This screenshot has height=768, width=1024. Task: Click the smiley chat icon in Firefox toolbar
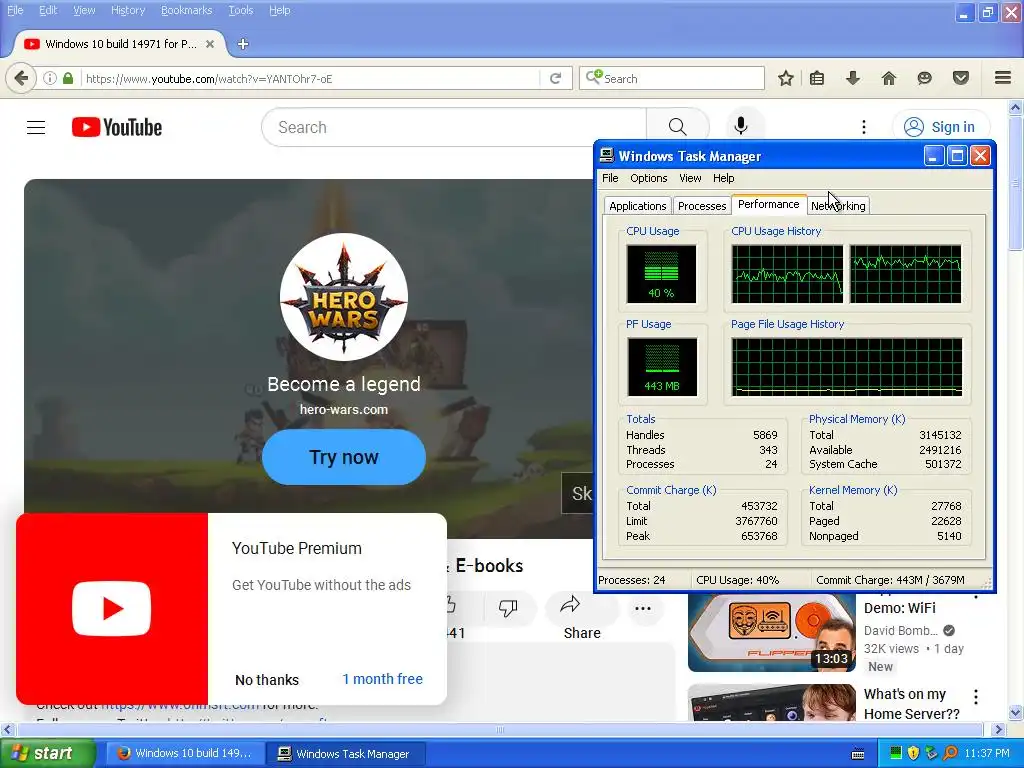coord(924,78)
